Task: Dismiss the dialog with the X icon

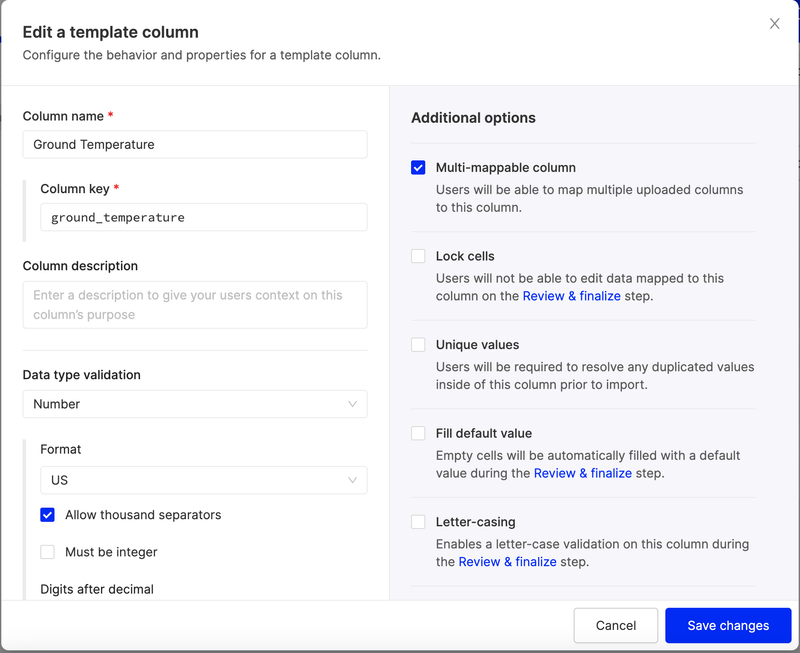Action: tap(775, 23)
